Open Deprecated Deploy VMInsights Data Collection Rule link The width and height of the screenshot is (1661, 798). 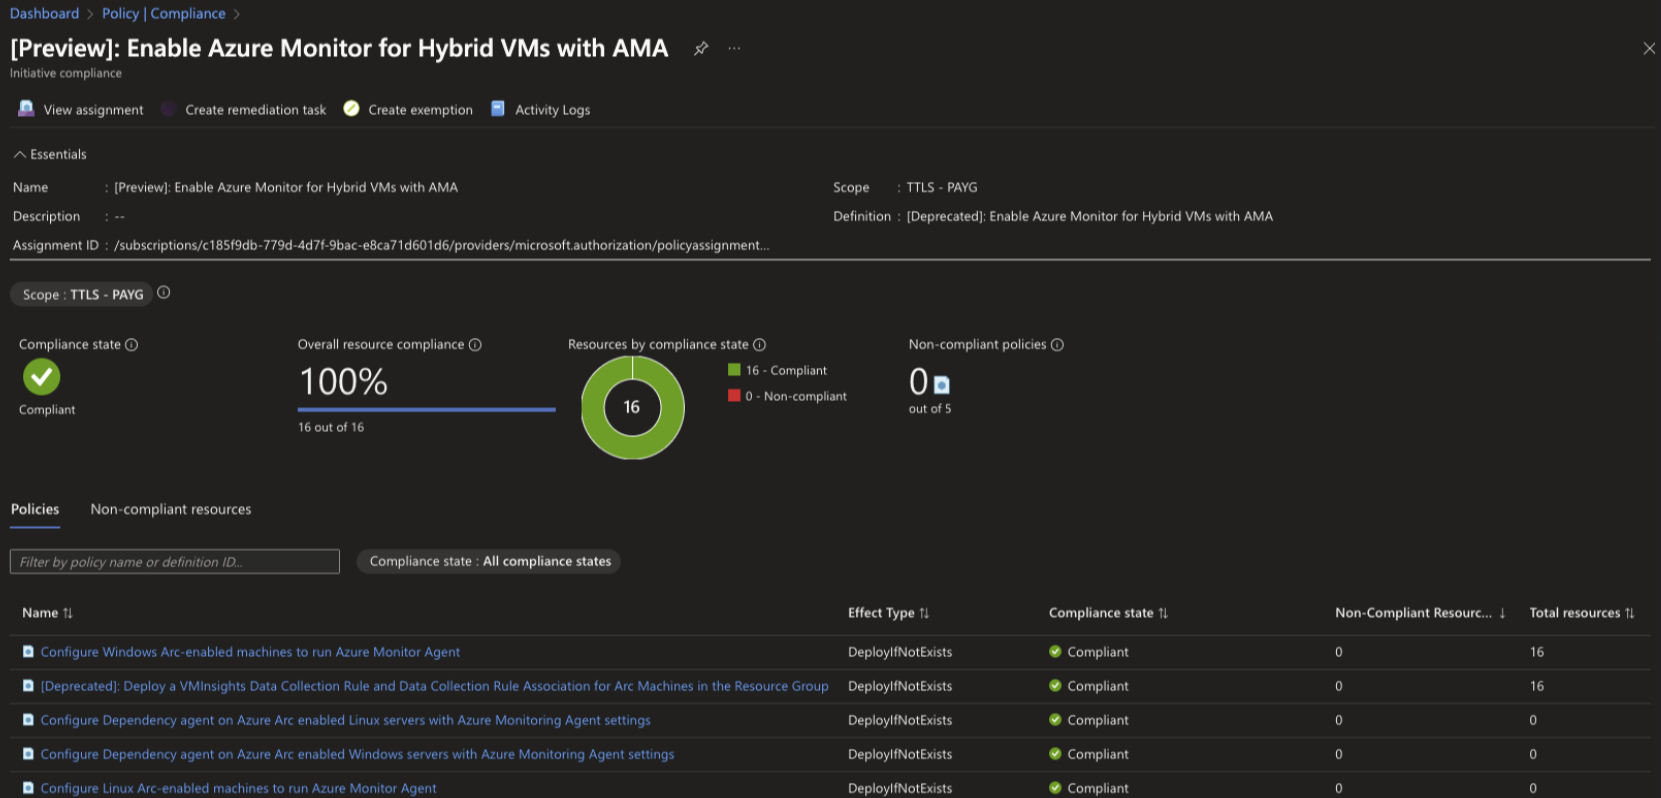pyautogui.click(x=434, y=686)
